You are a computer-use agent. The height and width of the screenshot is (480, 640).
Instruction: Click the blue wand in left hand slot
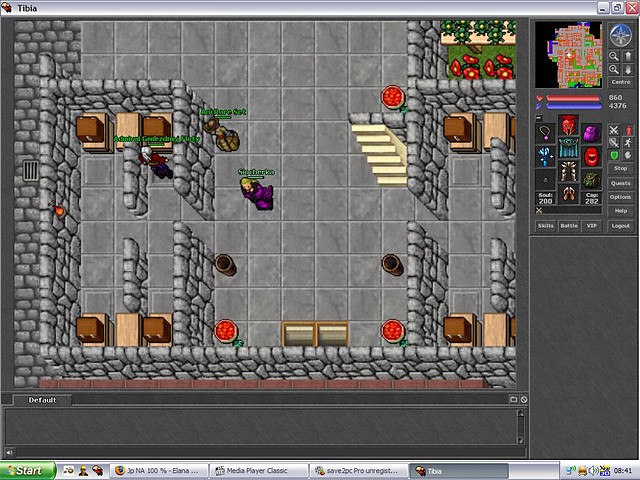pyautogui.click(x=545, y=156)
